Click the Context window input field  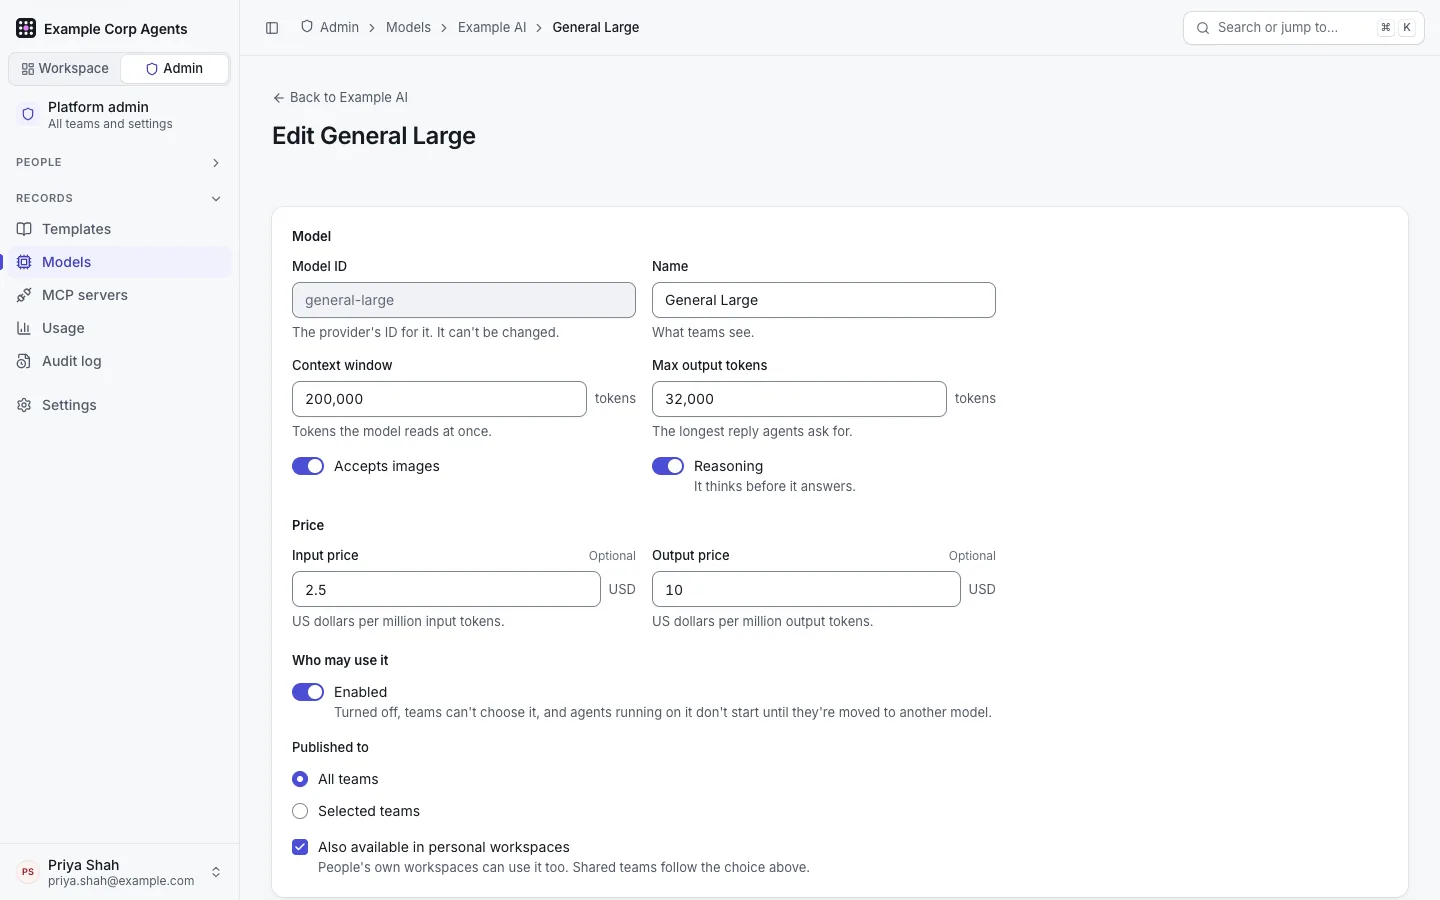click(439, 399)
